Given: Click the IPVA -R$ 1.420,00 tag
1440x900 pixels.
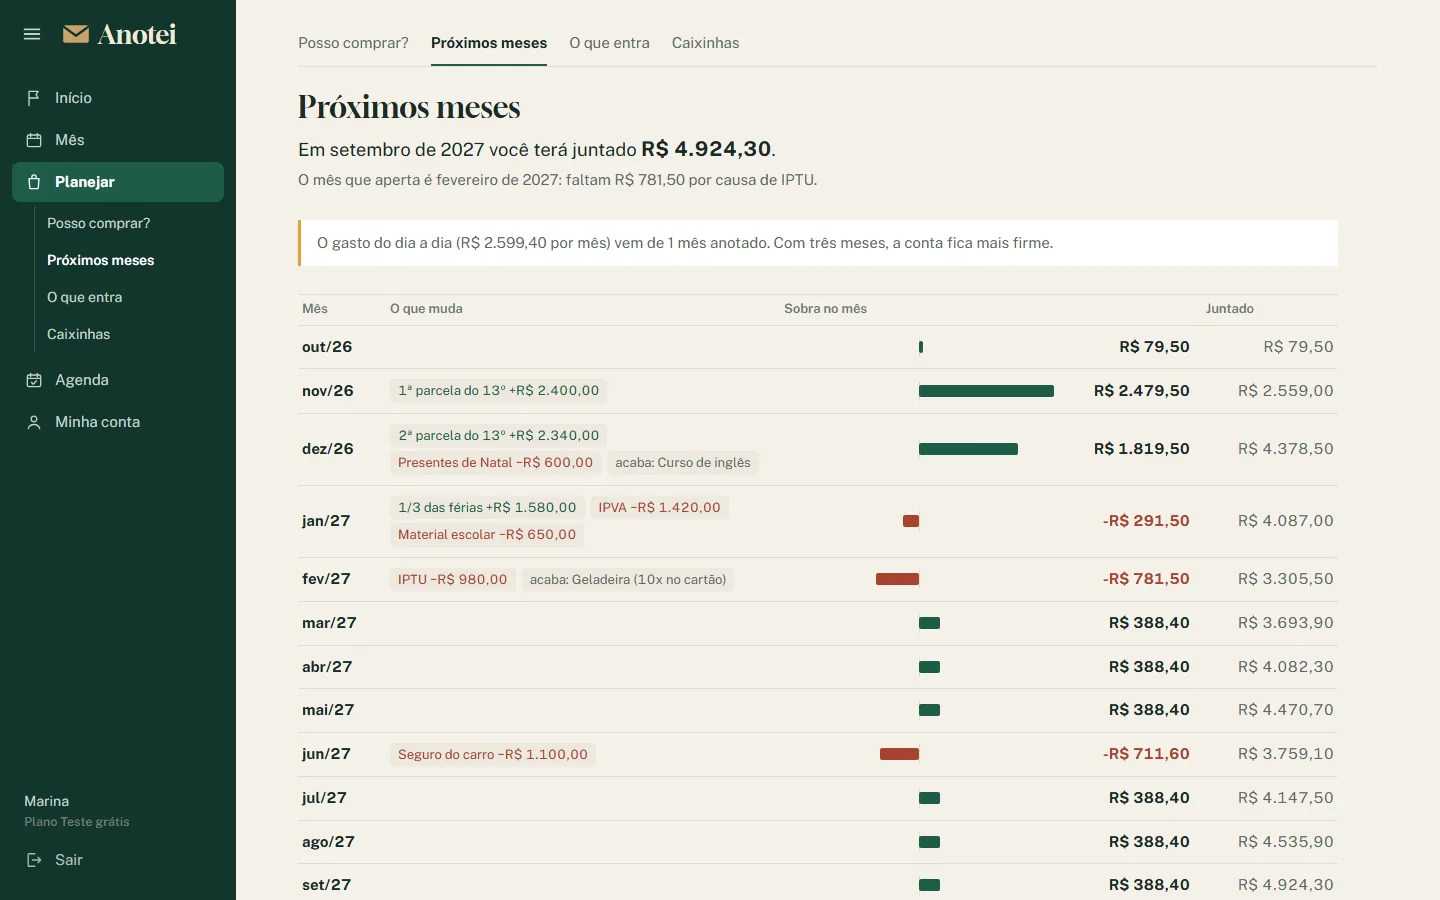Looking at the screenshot, I should point(659,508).
